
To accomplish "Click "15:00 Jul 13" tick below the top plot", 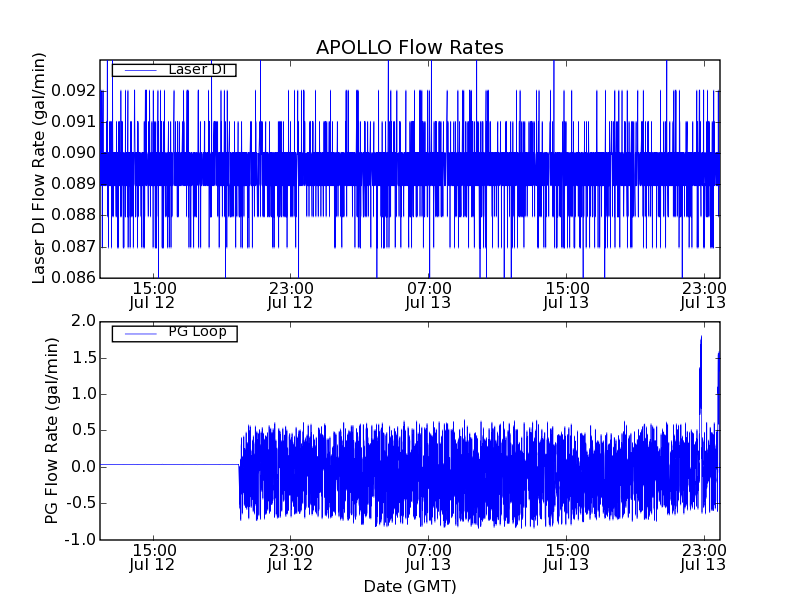I will click(x=566, y=294).
